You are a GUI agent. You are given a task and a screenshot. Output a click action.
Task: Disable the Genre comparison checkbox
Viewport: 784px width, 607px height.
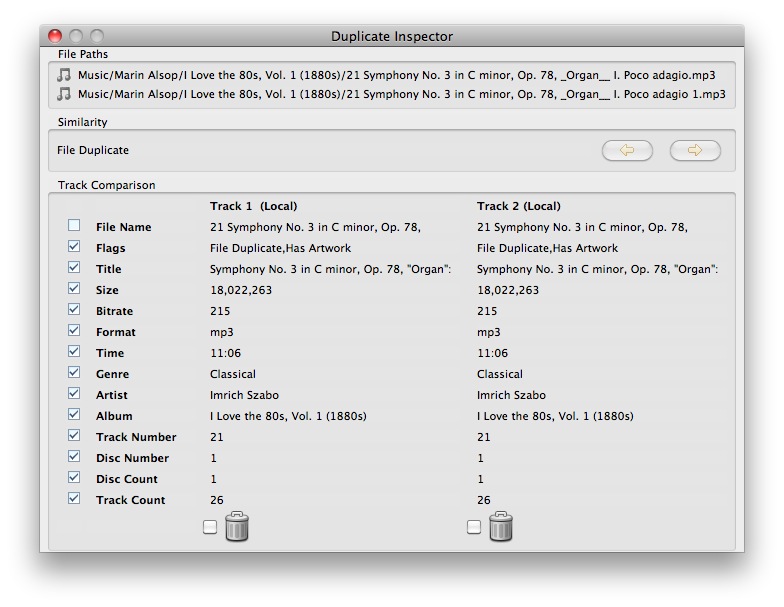pyautogui.click(x=74, y=373)
